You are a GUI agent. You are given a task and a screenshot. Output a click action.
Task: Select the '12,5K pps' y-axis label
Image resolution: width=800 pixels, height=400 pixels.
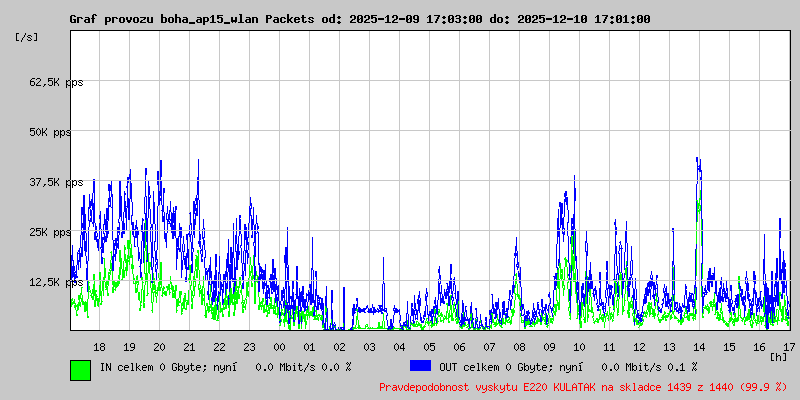[56, 282]
